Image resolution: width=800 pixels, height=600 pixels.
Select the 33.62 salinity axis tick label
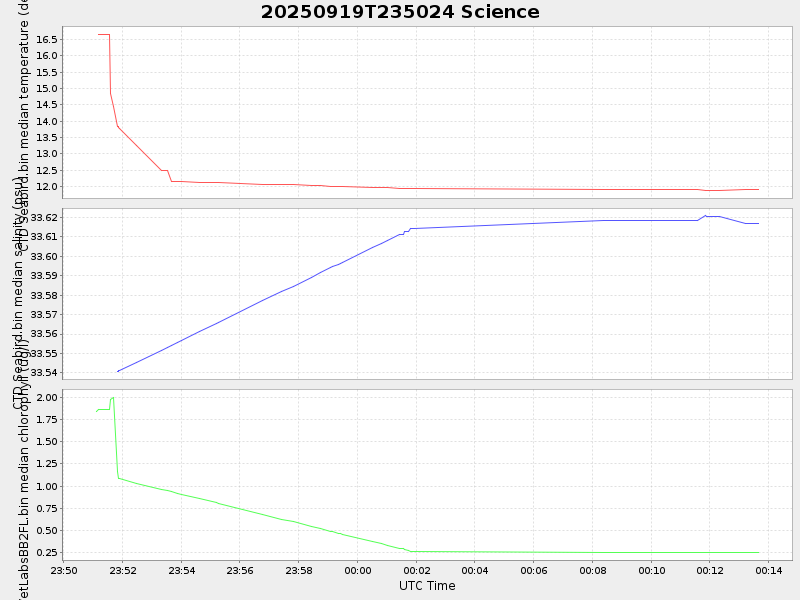coord(44,217)
